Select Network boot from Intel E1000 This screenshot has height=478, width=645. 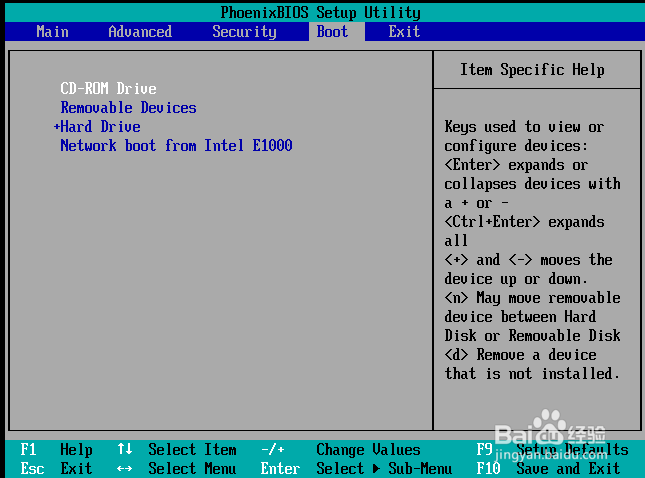176,146
